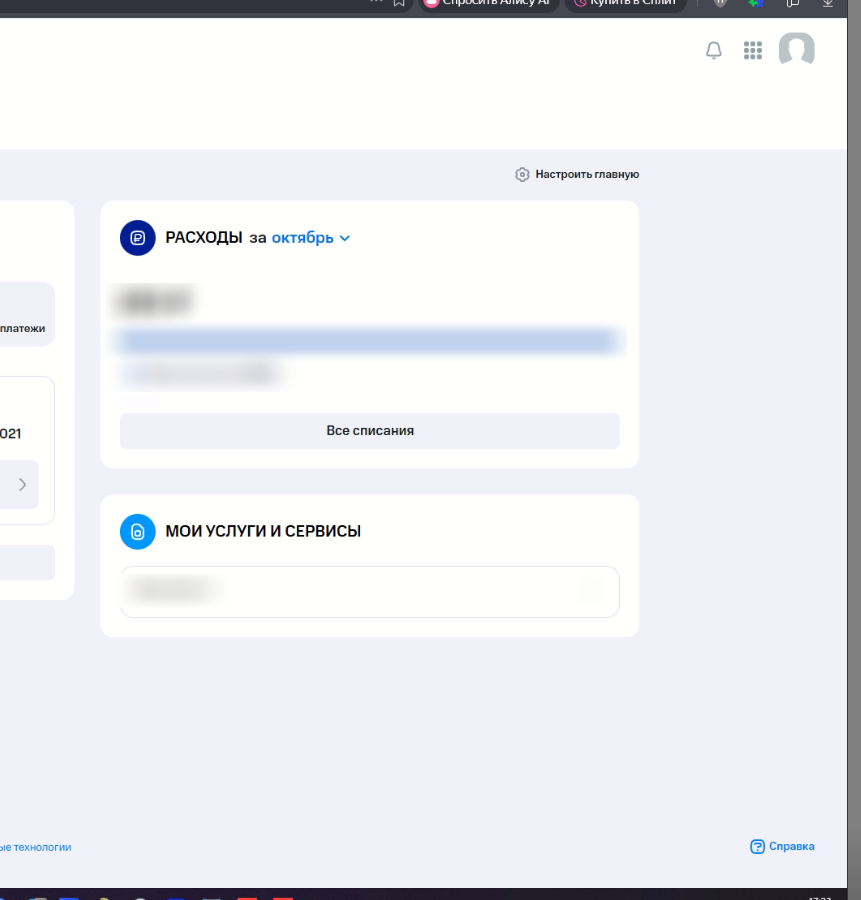
Task: Open the notifications bell
Action: click(713, 51)
